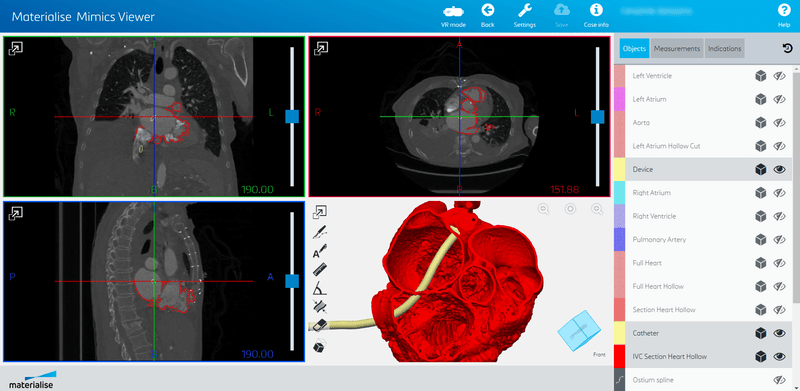Click the Catheter cube icon

[x=761, y=333]
